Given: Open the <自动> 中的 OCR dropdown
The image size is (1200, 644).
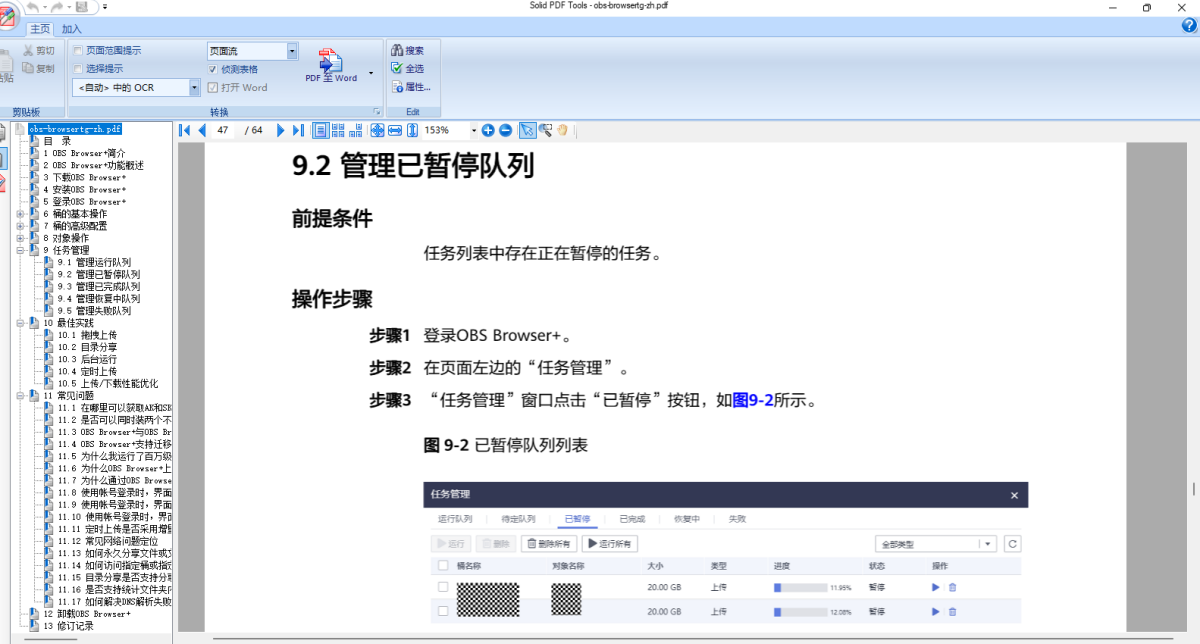Looking at the screenshot, I should [195, 88].
